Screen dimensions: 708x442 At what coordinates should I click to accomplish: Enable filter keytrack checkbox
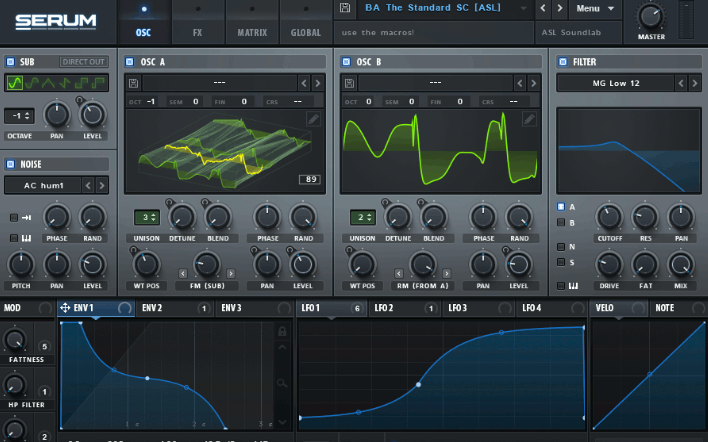point(561,286)
